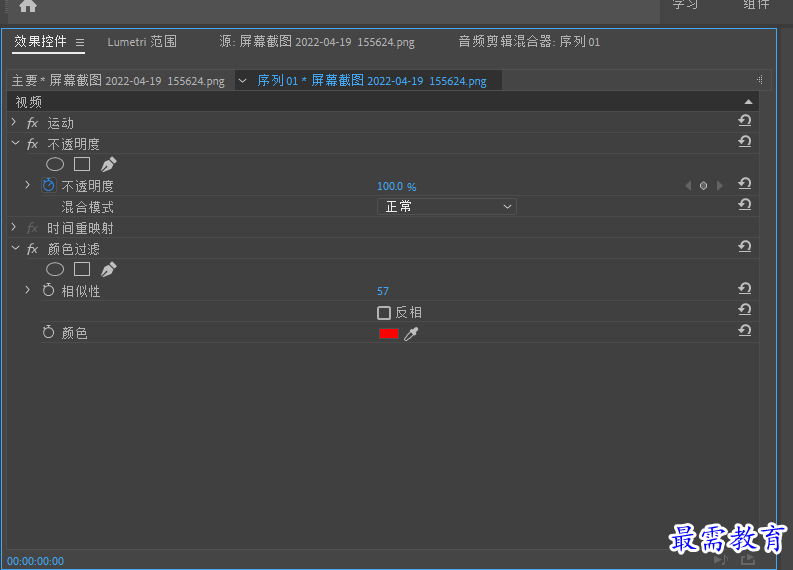Image resolution: width=793 pixels, height=570 pixels.
Task: Add or remove 不透明度 keyframe
Action: (x=703, y=186)
